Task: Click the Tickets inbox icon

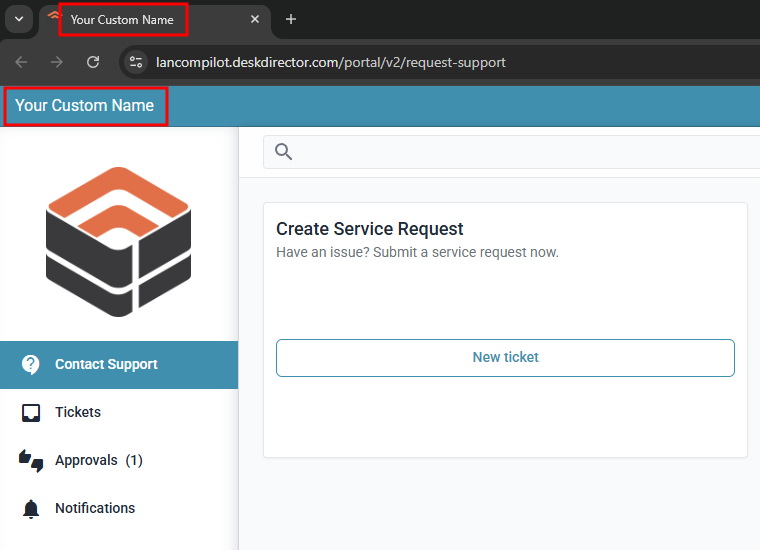Action: 31,412
